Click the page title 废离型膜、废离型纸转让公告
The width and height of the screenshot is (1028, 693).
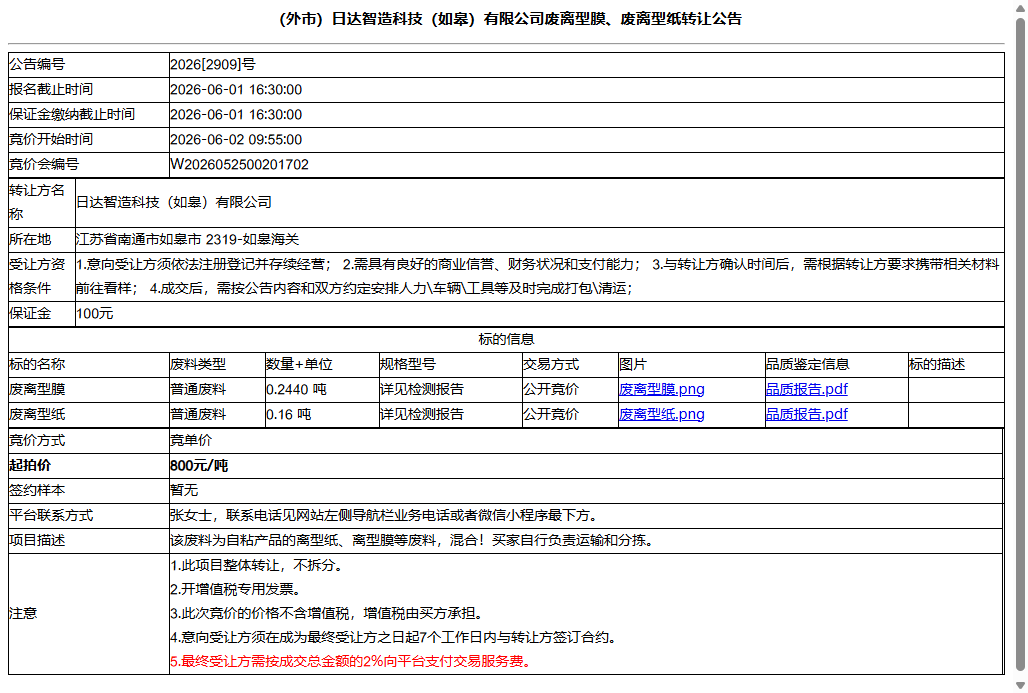click(x=510, y=19)
